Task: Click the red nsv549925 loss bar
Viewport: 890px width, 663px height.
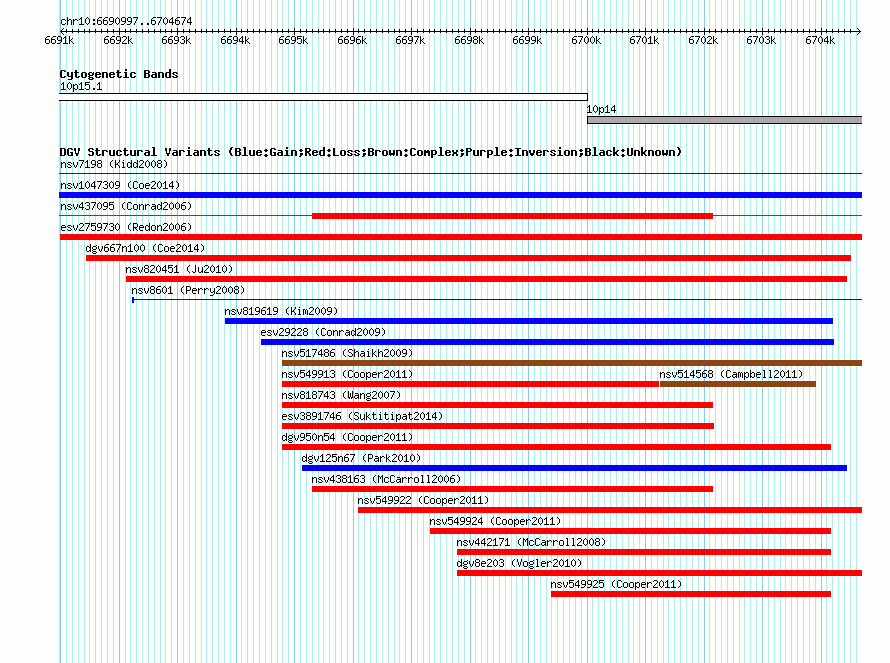Action: (691, 594)
